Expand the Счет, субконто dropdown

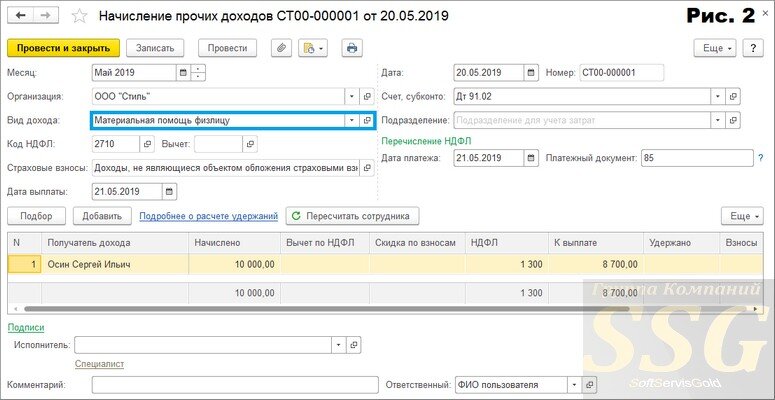click(x=718, y=97)
